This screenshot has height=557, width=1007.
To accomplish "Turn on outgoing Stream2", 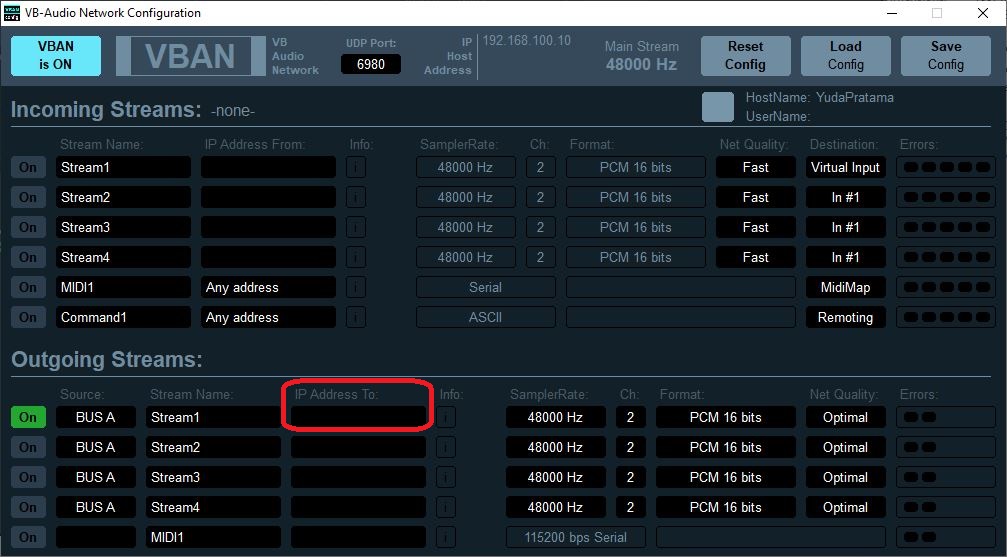I will (x=28, y=447).
